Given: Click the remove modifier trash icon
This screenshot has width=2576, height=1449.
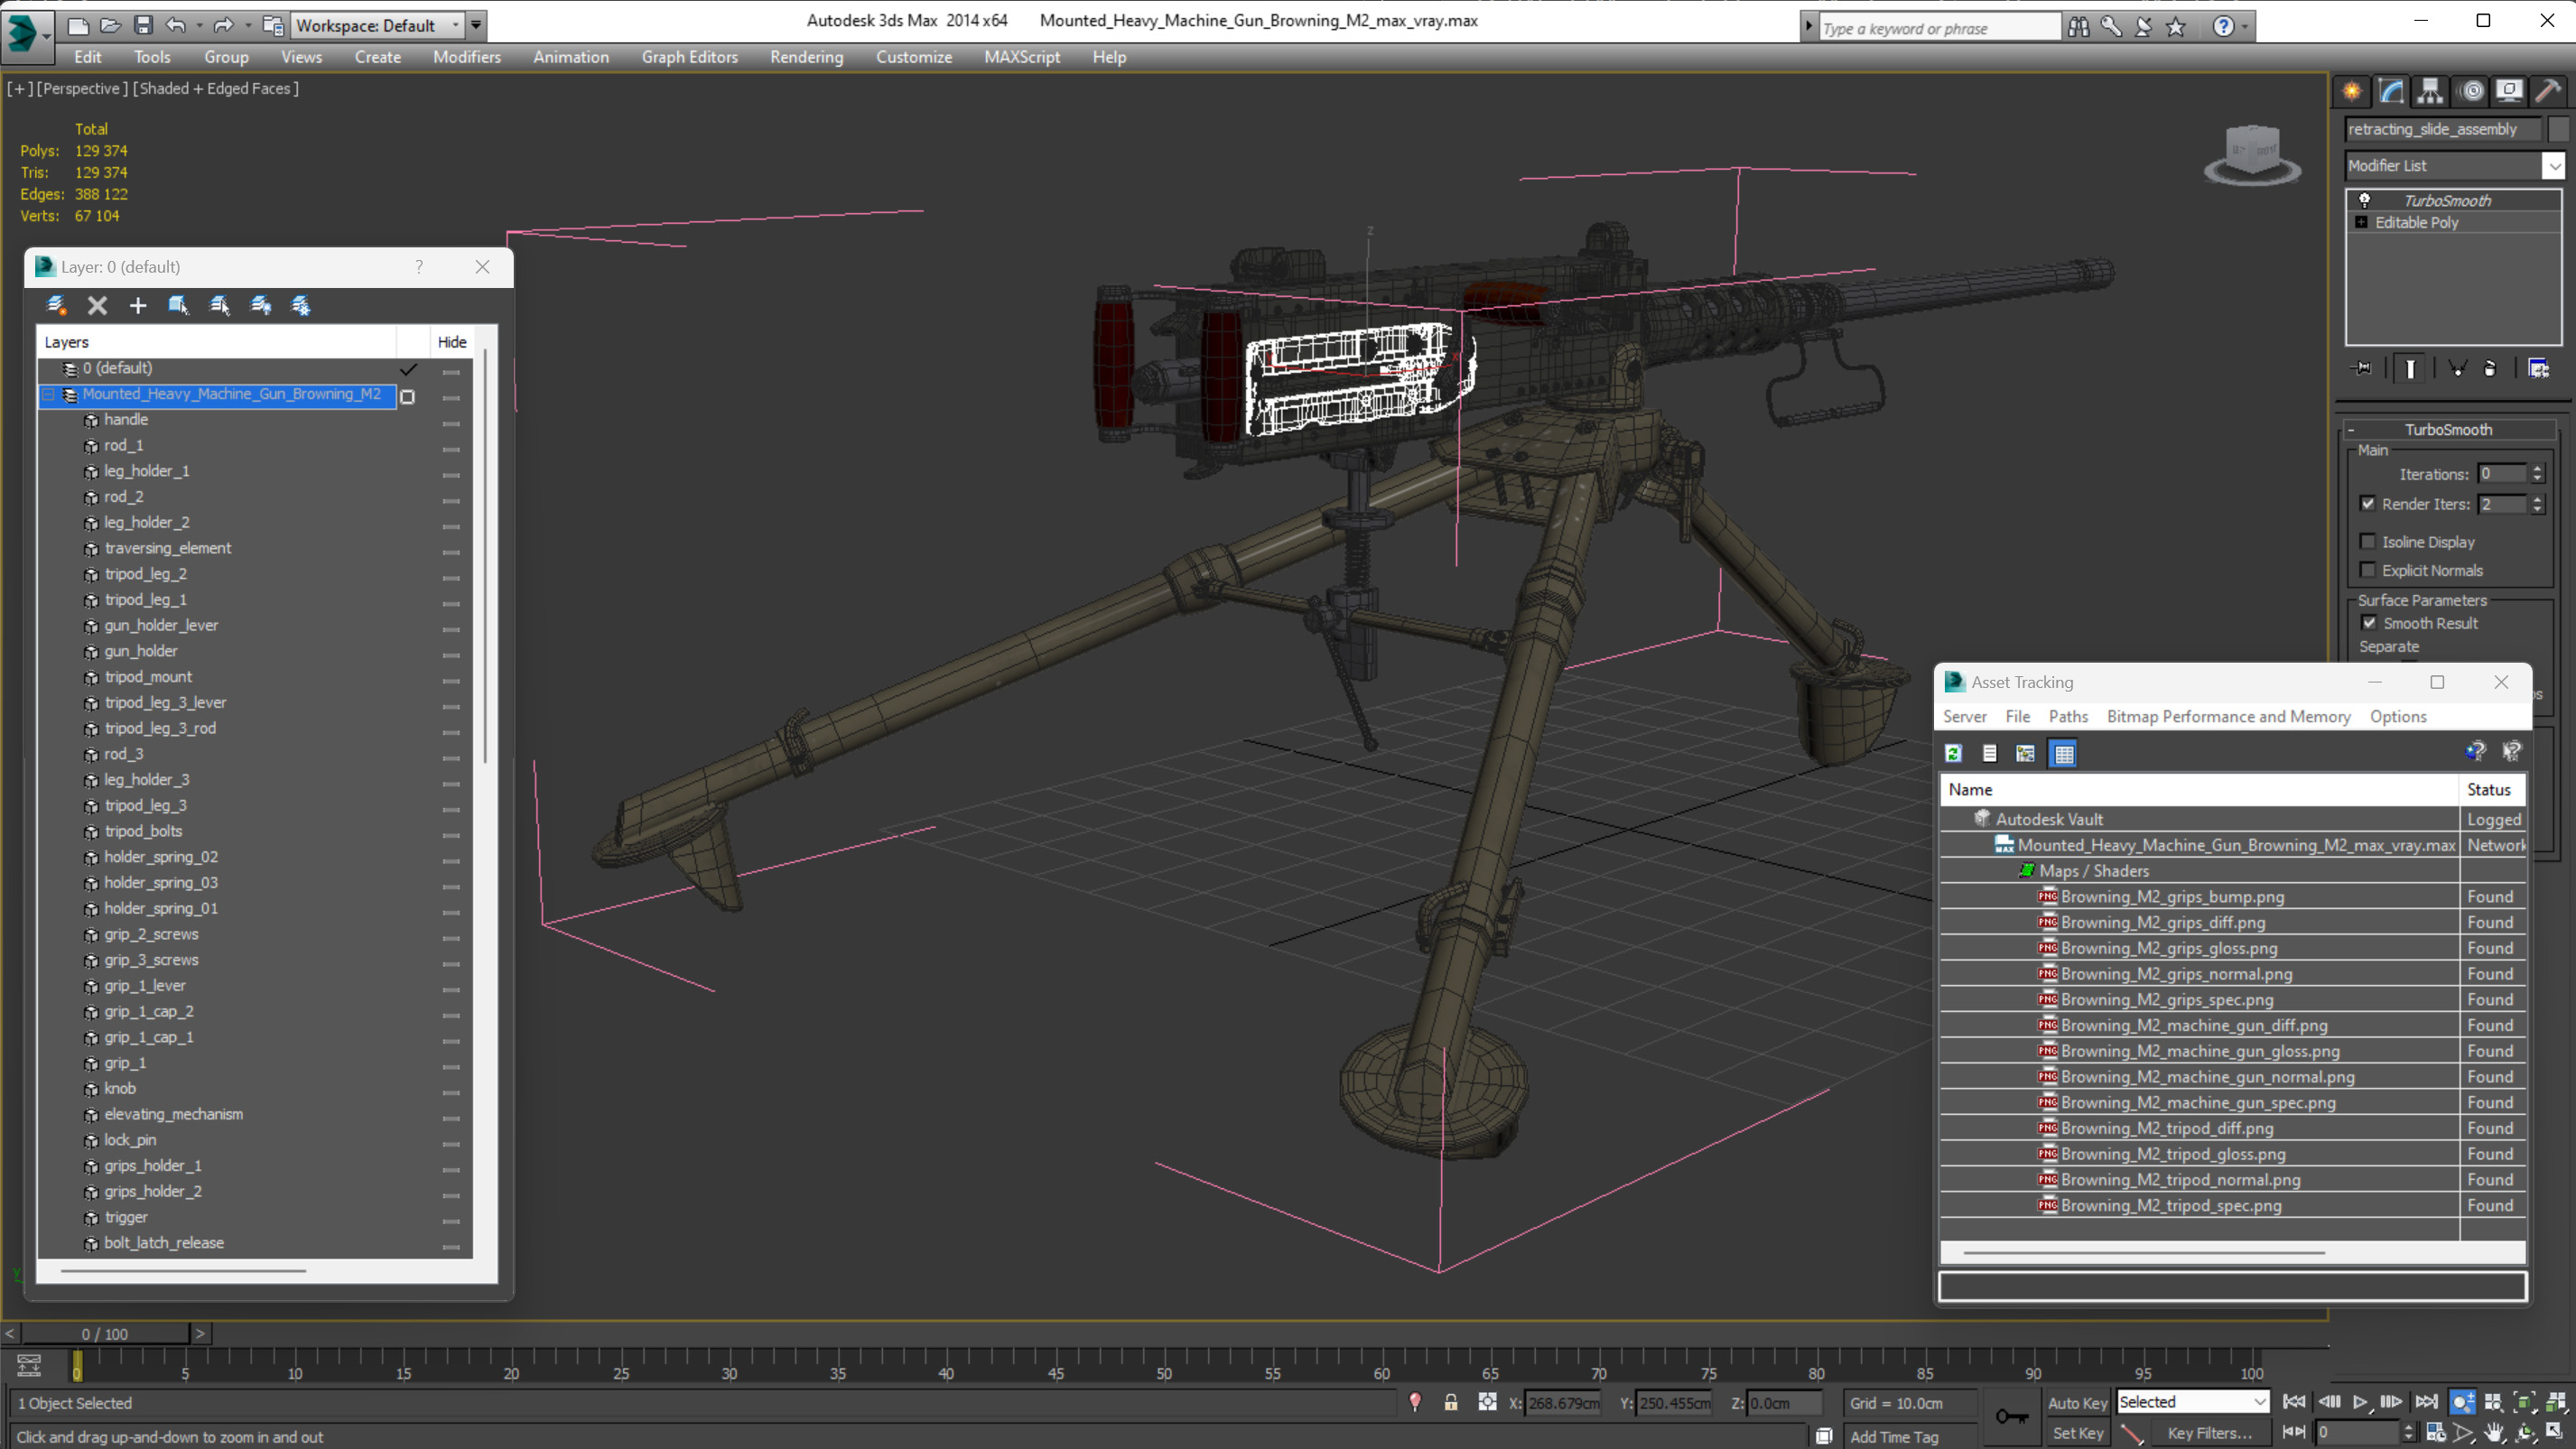Looking at the screenshot, I should coord(2490,369).
